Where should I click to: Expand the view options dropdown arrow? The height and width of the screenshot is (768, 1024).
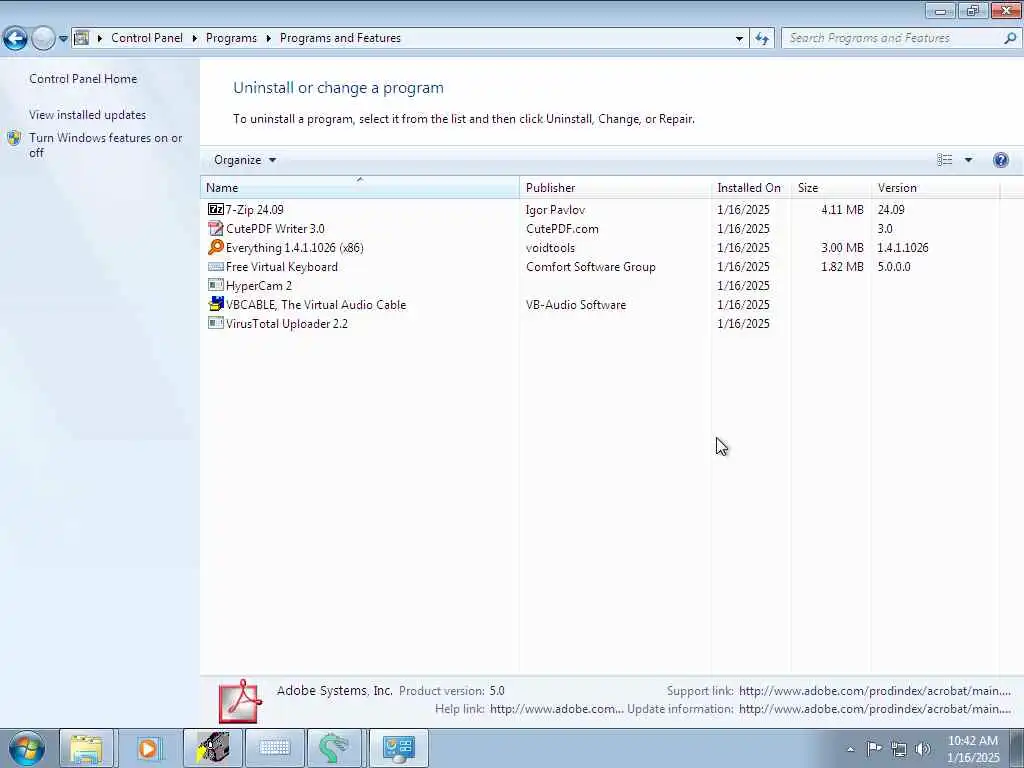968,160
